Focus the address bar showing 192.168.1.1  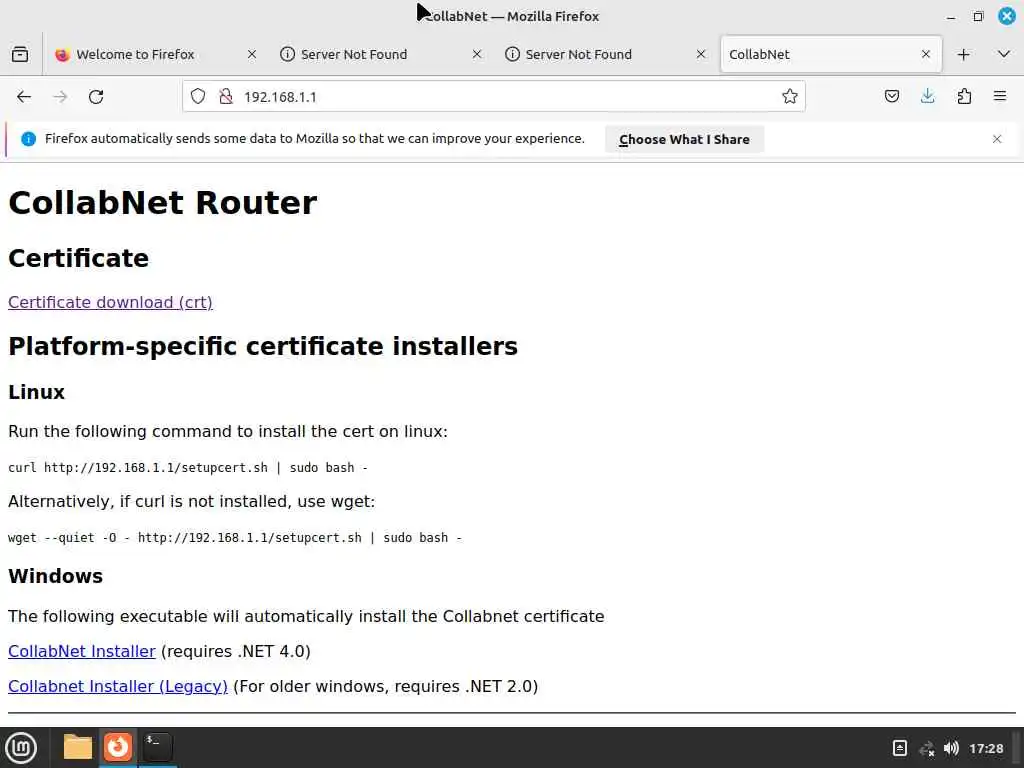pyautogui.click(x=494, y=97)
